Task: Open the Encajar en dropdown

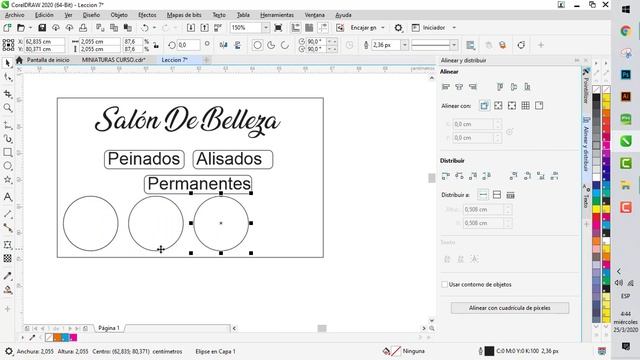Action: 383,28
